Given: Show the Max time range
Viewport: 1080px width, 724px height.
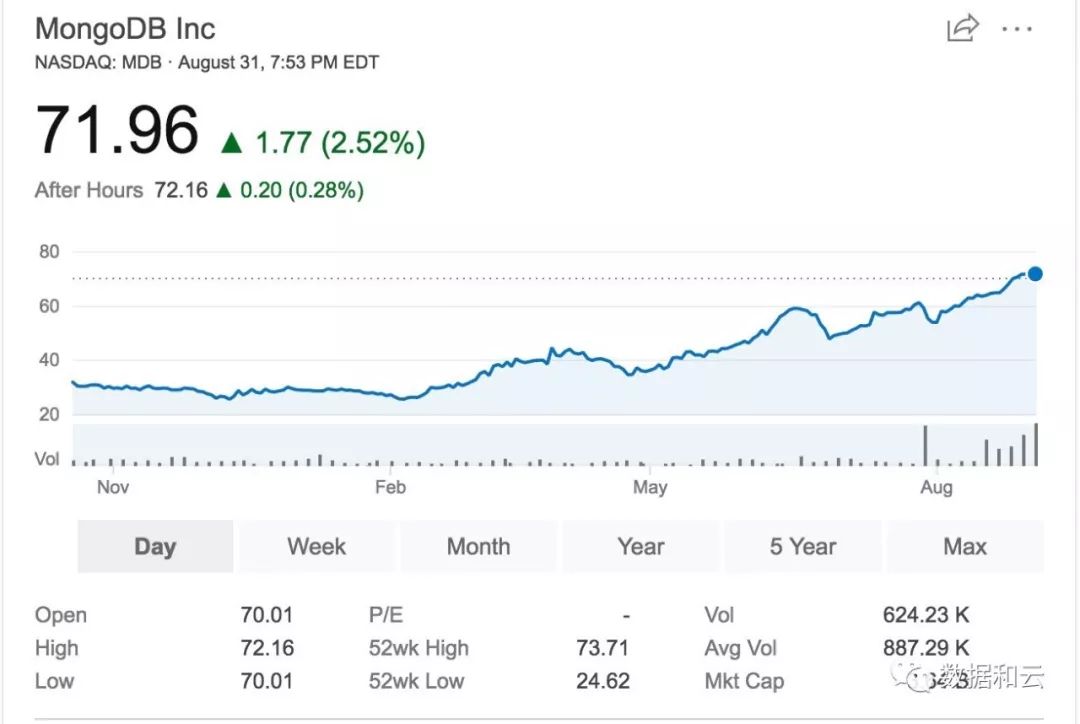Looking at the screenshot, I should pos(964,546).
